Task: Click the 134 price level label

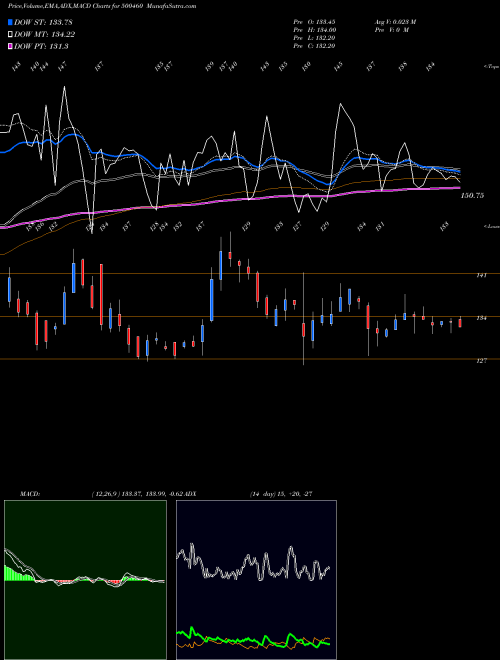Action: pos(481,318)
